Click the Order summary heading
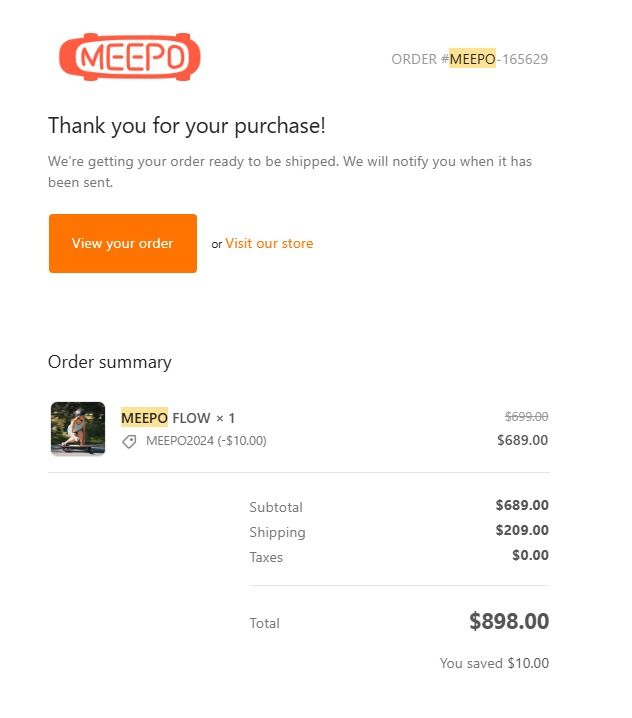632x718 pixels. pyautogui.click(x=110, y=362)
